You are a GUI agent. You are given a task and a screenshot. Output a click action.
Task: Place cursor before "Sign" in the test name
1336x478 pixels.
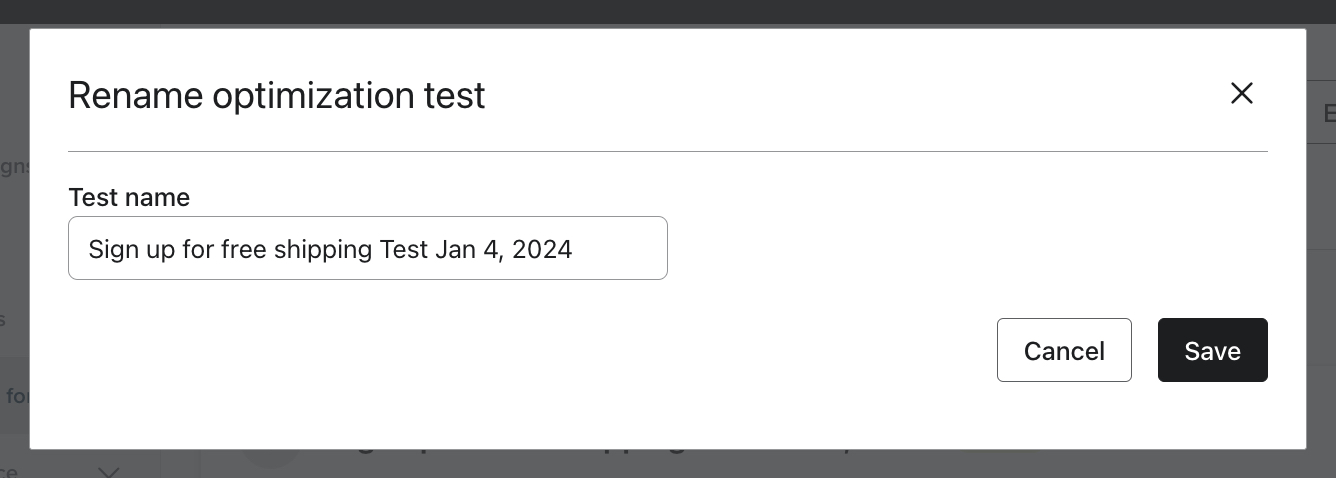pos(89,249)
